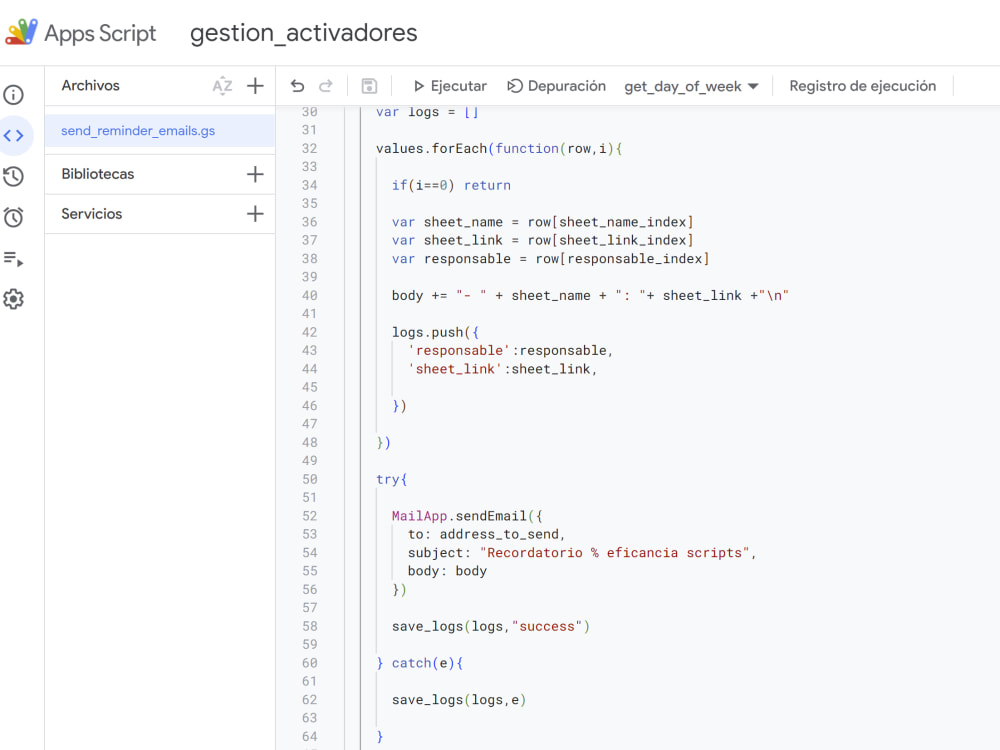This screenshot has width=1000, height=750.
Task: Click the Apps Script logo
Action: pyautogui.click(x=21, y=33)
